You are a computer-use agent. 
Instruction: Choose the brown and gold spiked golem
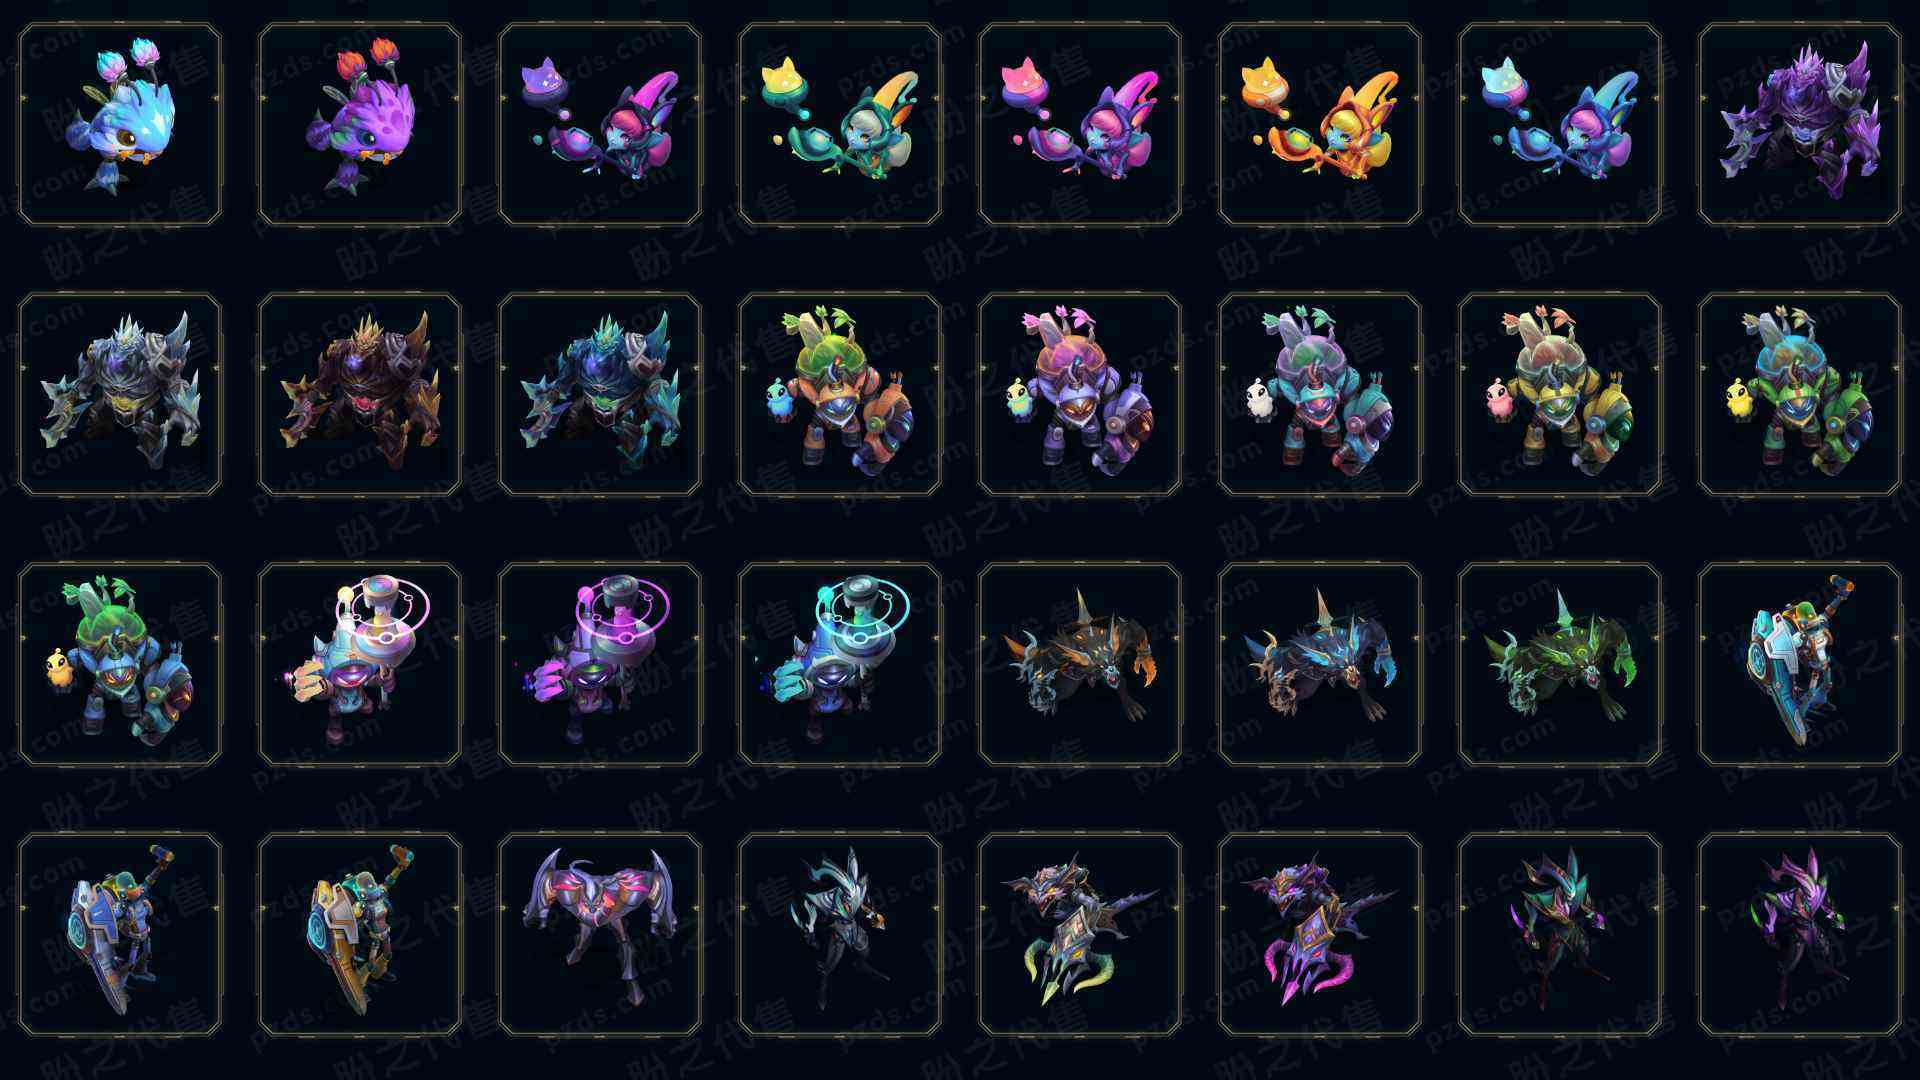pyautogui.click(x=360, y=394)
